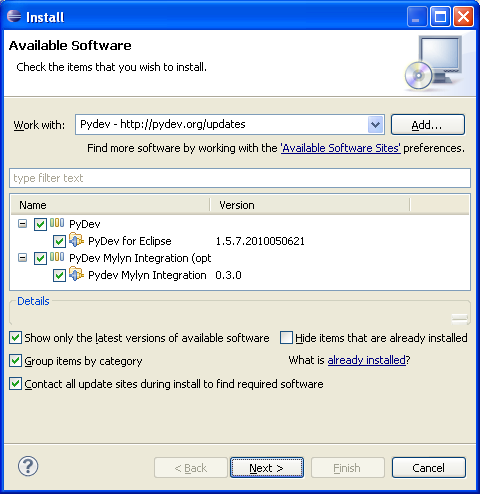480x494 pixels.
Task: Open the Work with site dropdown
Action: [375, 125]
